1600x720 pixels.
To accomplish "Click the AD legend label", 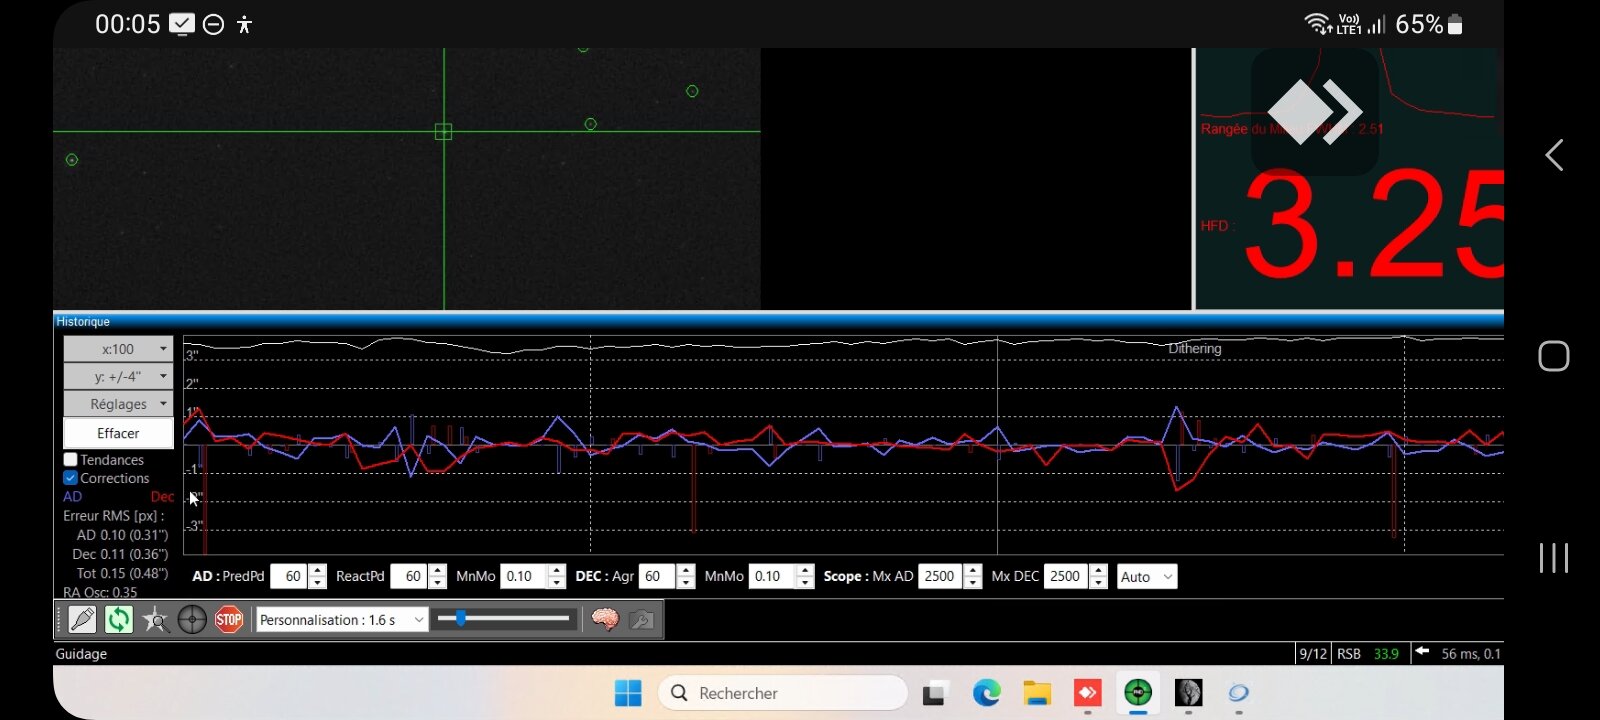I will [73, 497].
